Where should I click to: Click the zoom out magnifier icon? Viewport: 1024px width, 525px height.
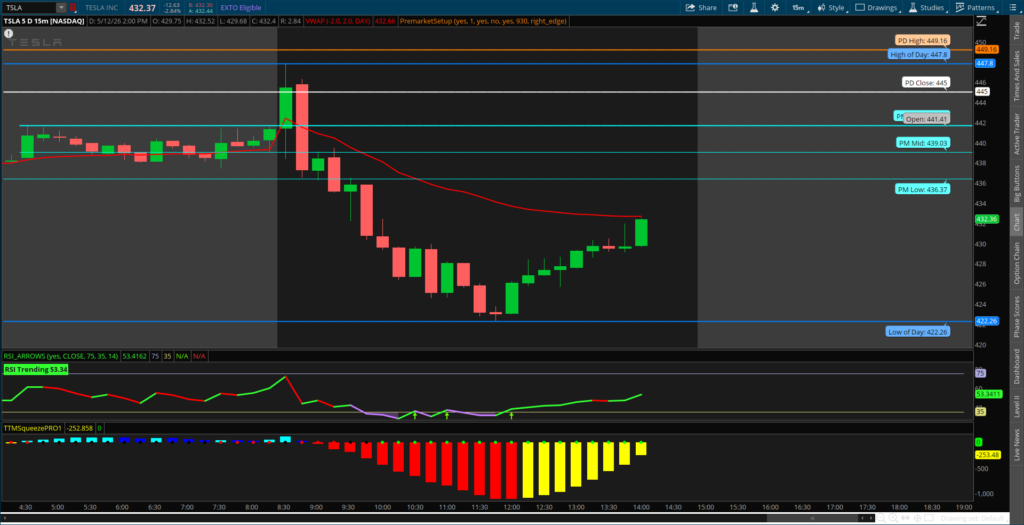pyautogui.click(x=882, y=518)
